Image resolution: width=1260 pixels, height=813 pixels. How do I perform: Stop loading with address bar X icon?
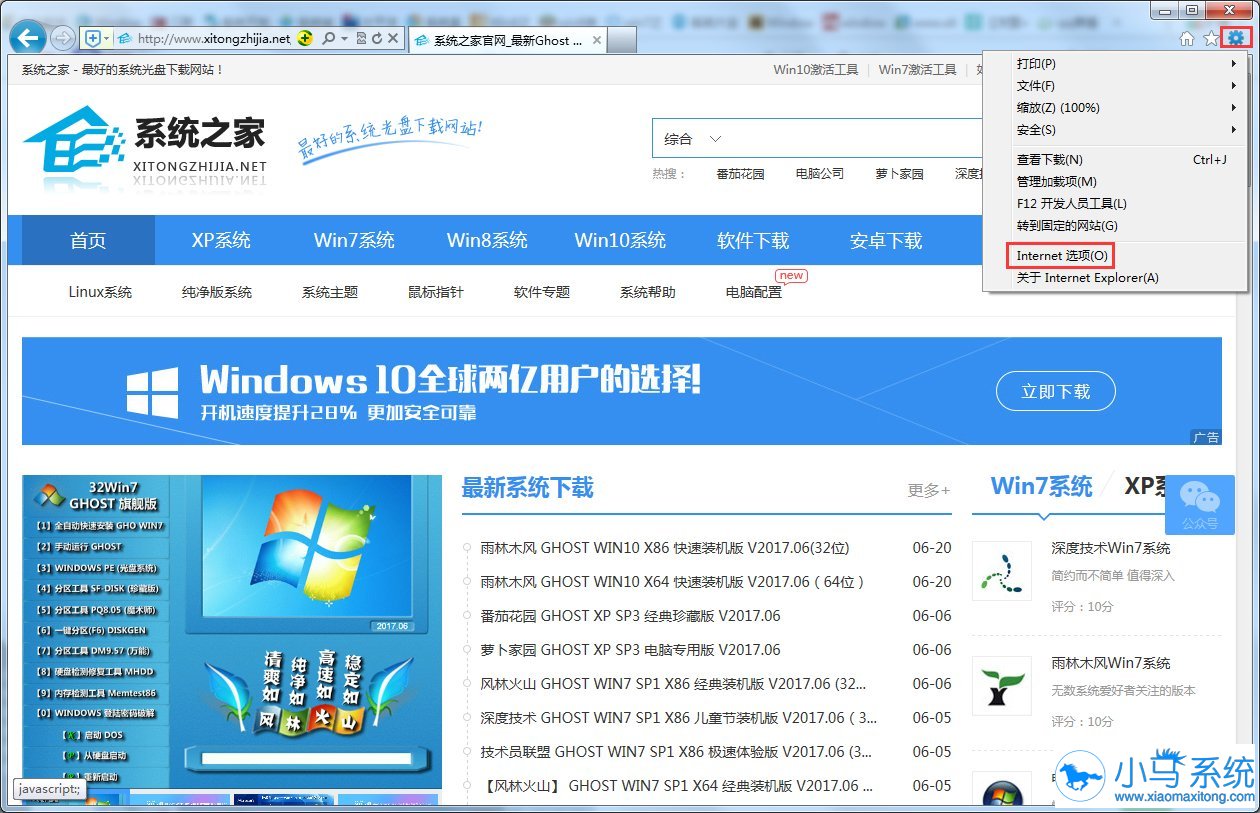(393, 38)
